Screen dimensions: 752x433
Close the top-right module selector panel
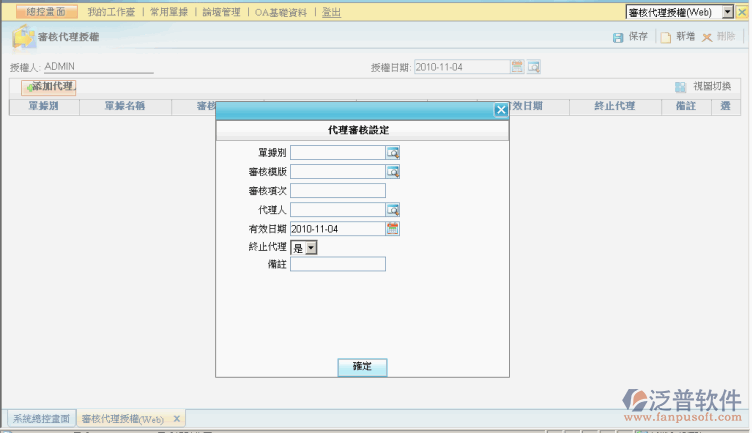click(x=742, y=12)
